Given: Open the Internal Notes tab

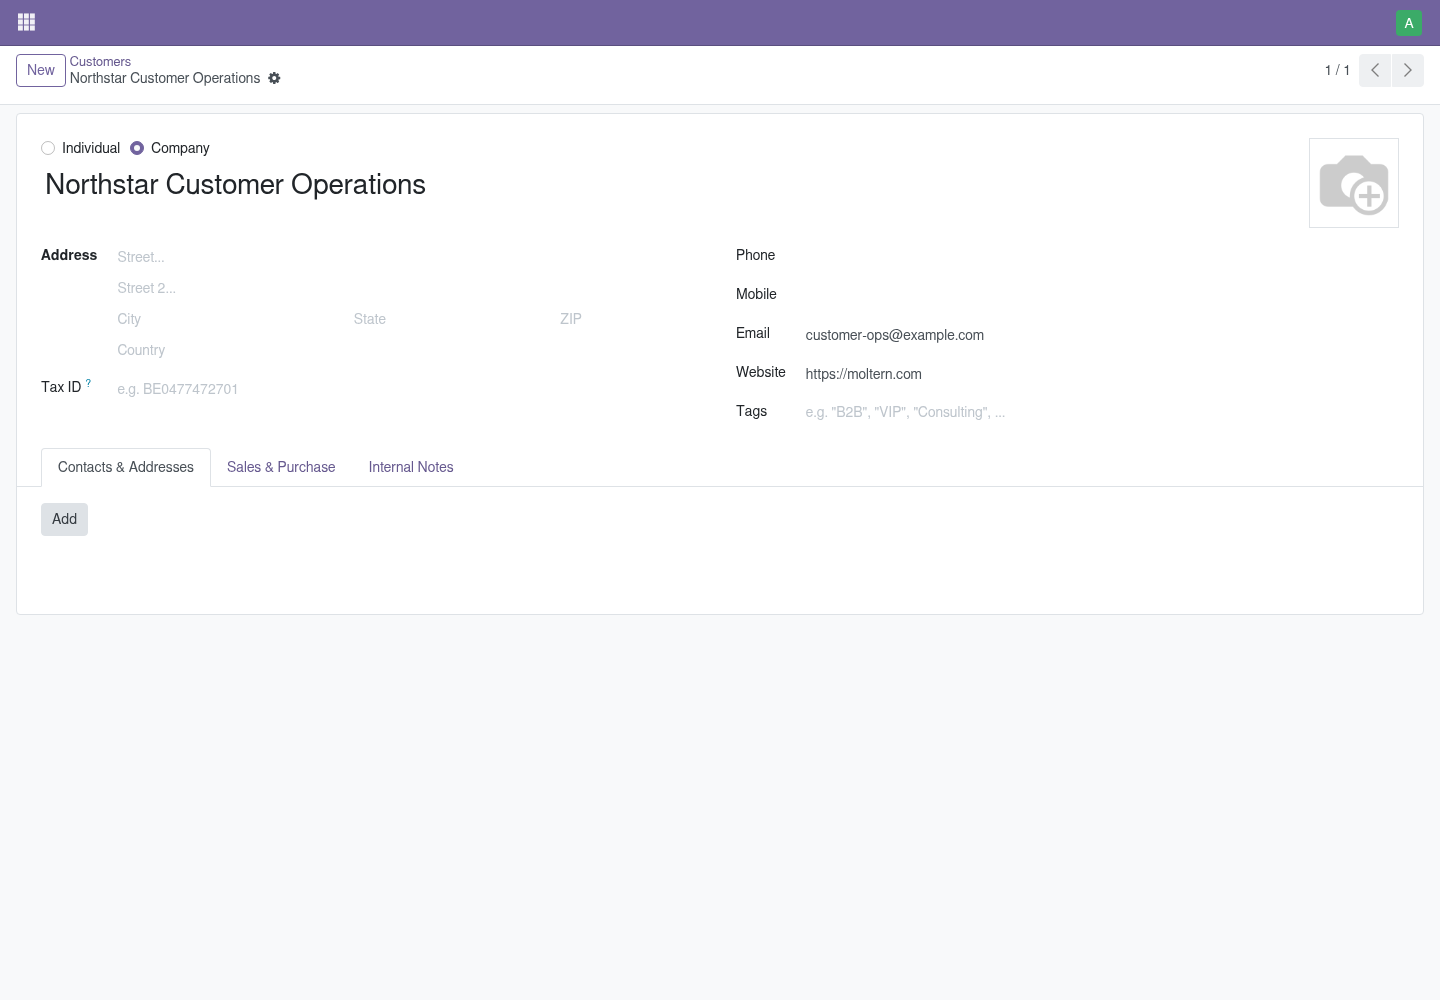Looking at the screenshot, I should click(411, 467).
